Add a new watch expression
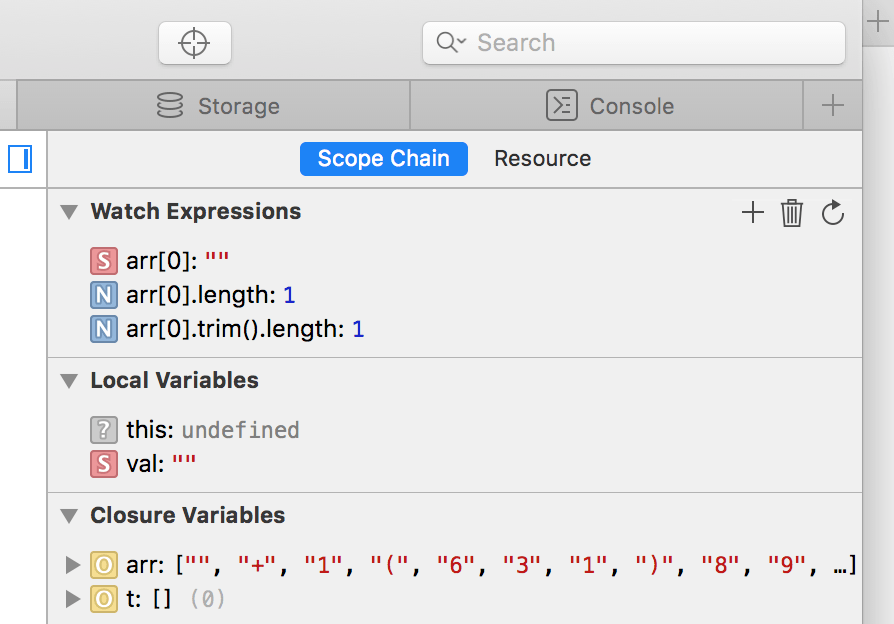Viewport: 894px width, 624px height. (752, 212)
